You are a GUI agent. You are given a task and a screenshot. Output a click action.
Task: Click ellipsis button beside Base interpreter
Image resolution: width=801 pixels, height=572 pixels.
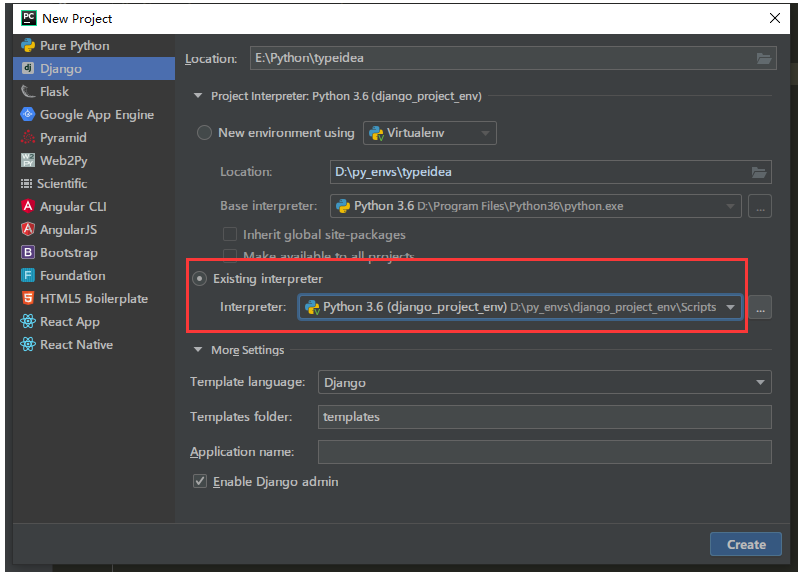[760, 206]
